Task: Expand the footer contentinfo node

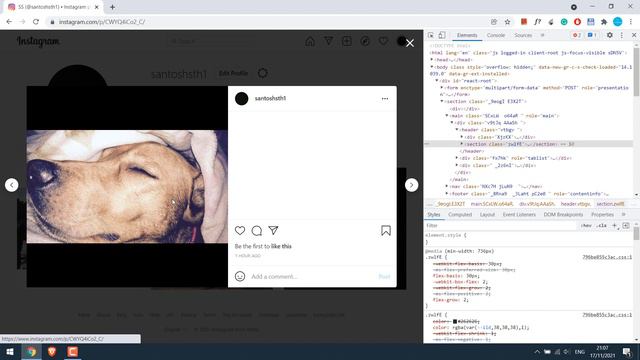Action: 447,194
